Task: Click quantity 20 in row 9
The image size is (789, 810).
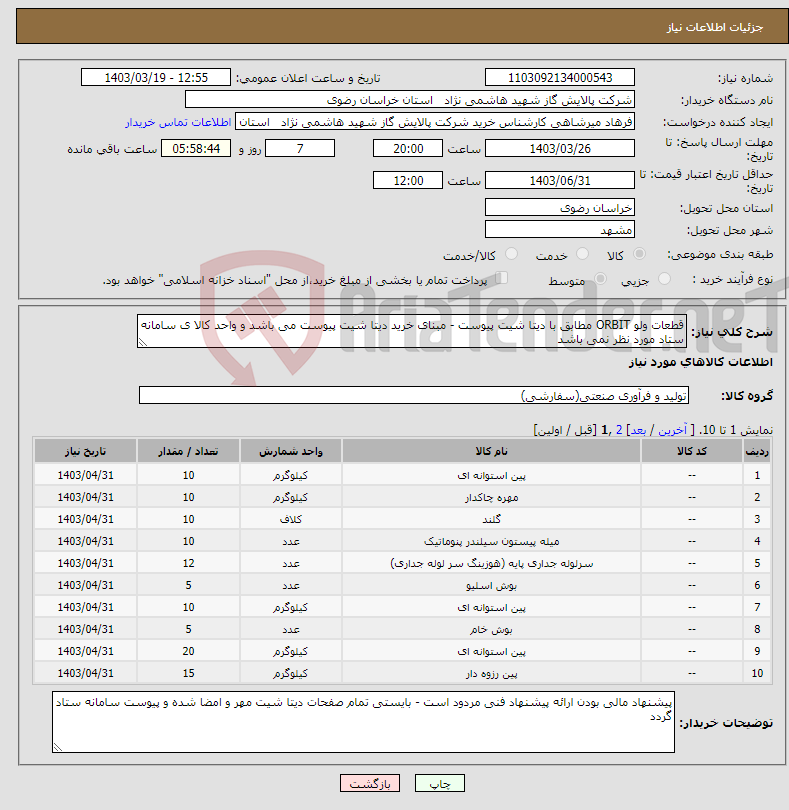Action: click(188, 651)
